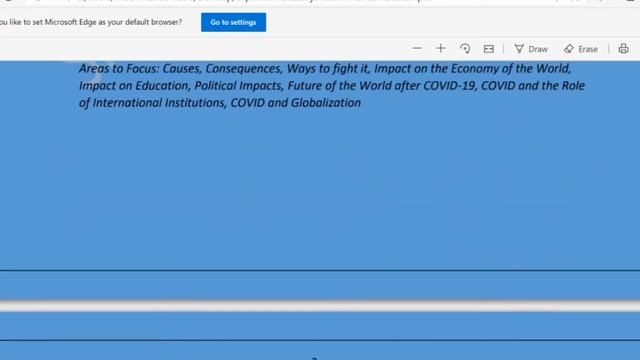Click the line starting "Impact on Education"
Screen dimensions: 640x360
pyautogui.click(x=332, y=86)
